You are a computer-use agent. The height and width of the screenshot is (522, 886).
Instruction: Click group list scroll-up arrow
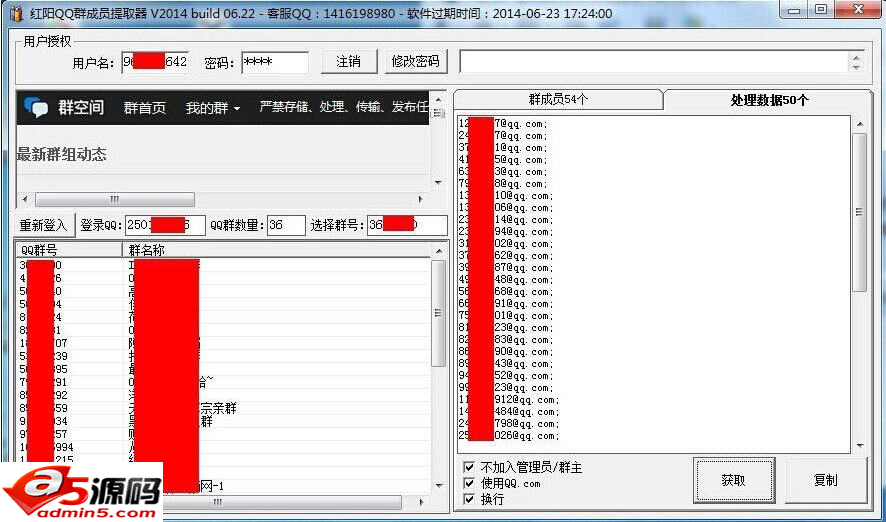[439, 251]
